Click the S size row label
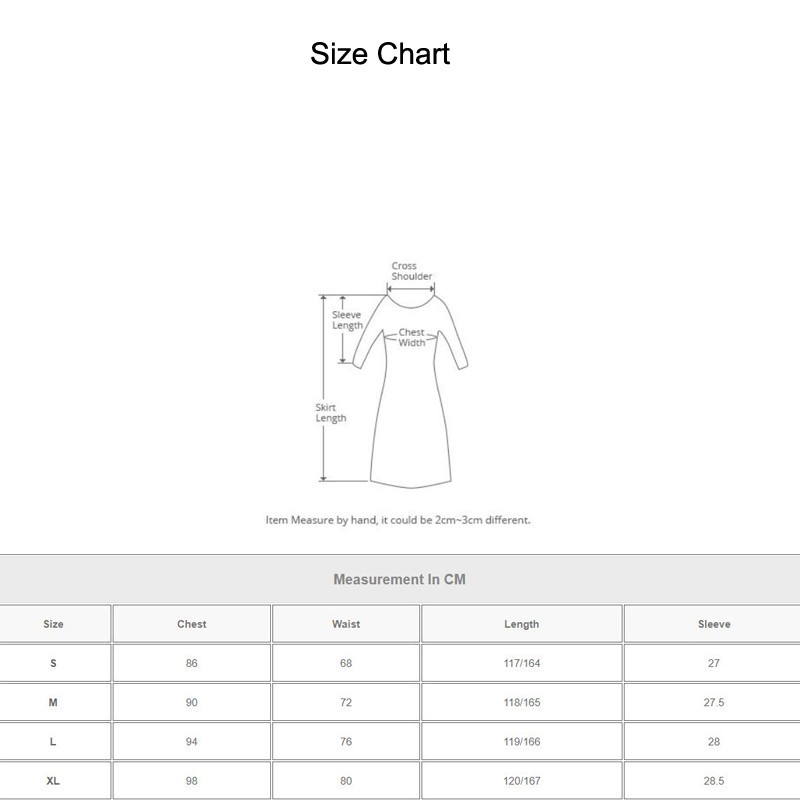This screenshot has height=800, width=800. pos(54,662)
